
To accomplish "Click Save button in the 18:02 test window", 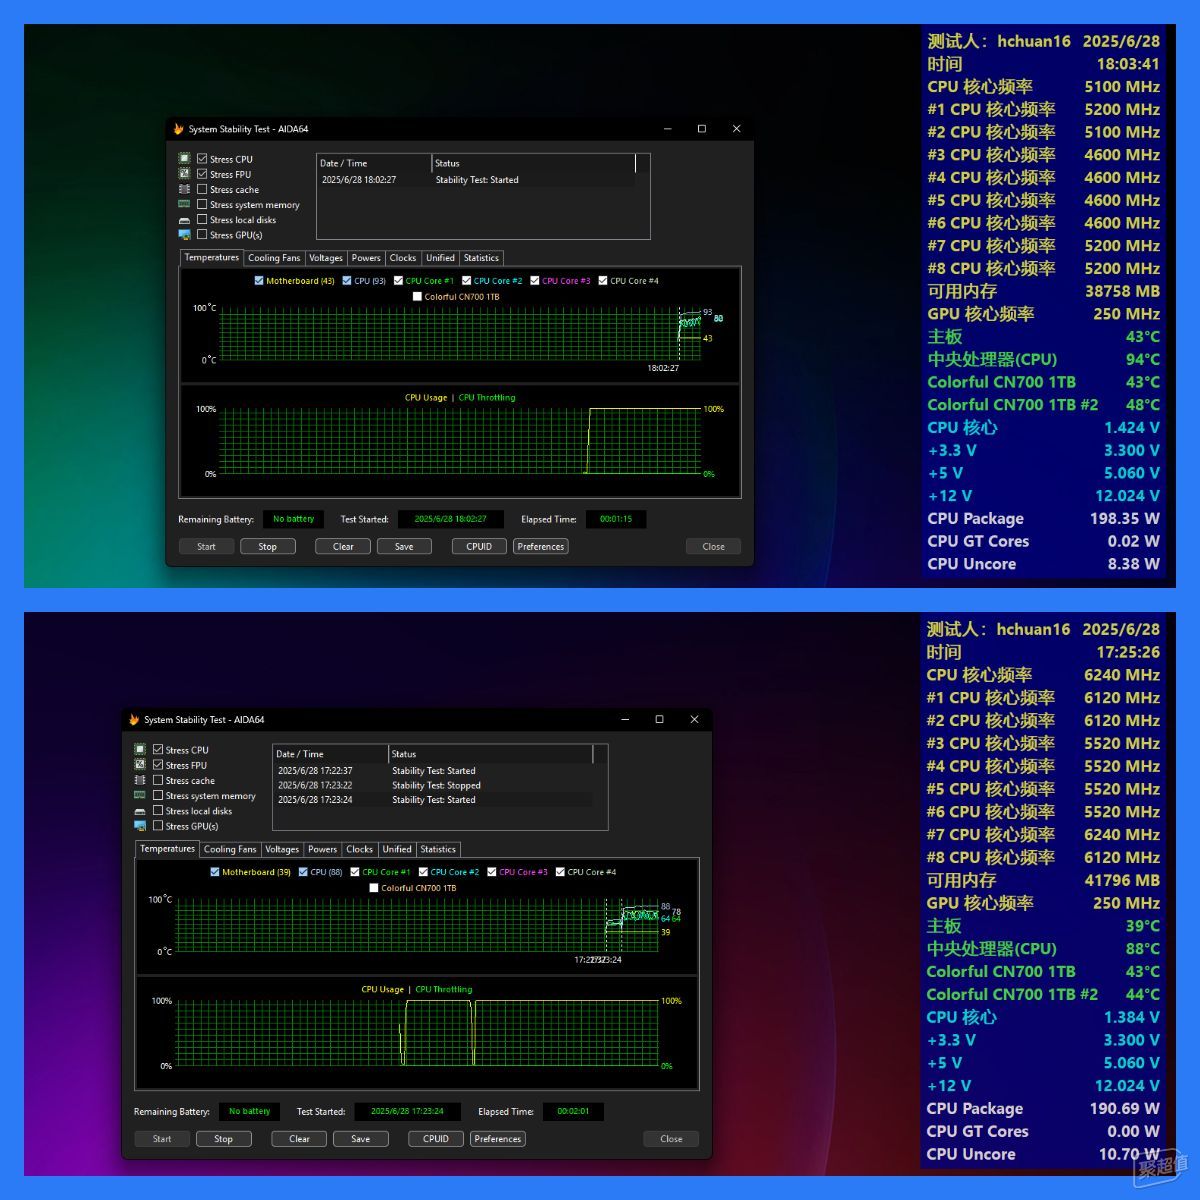I will click(404, 546).
